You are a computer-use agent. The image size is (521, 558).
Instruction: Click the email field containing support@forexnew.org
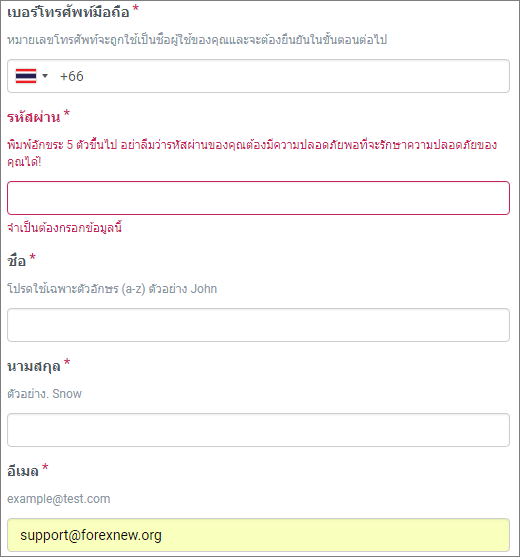click(x=258, y=535)
